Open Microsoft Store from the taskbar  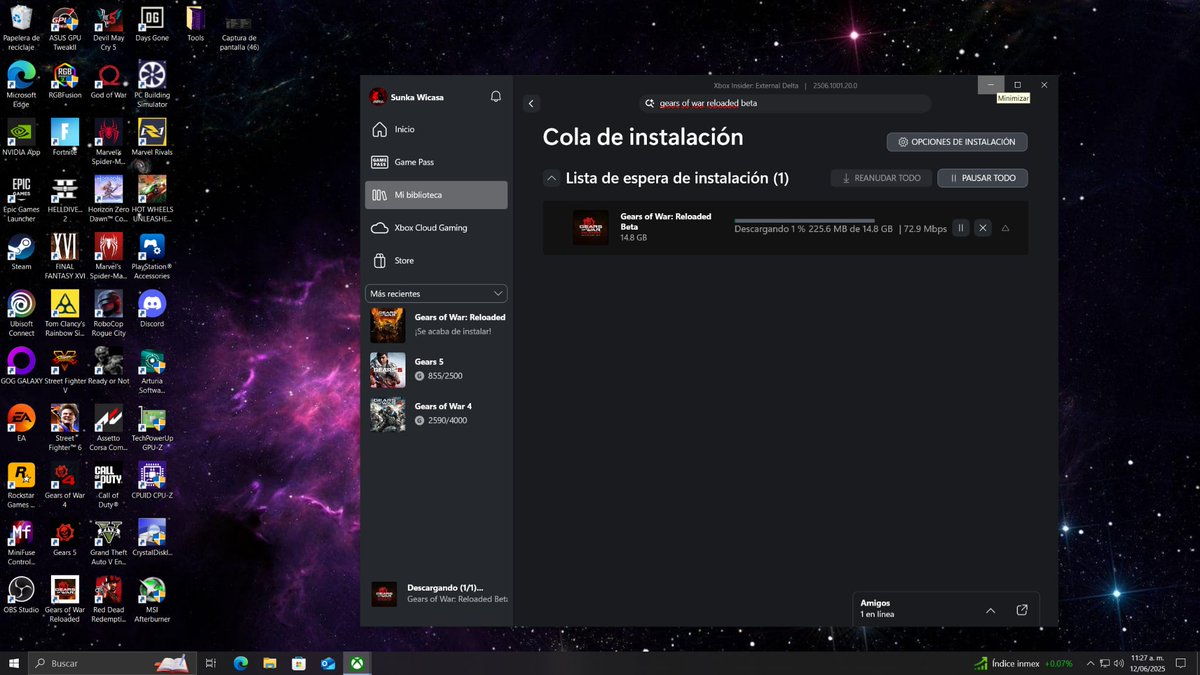tap(298, 663)
